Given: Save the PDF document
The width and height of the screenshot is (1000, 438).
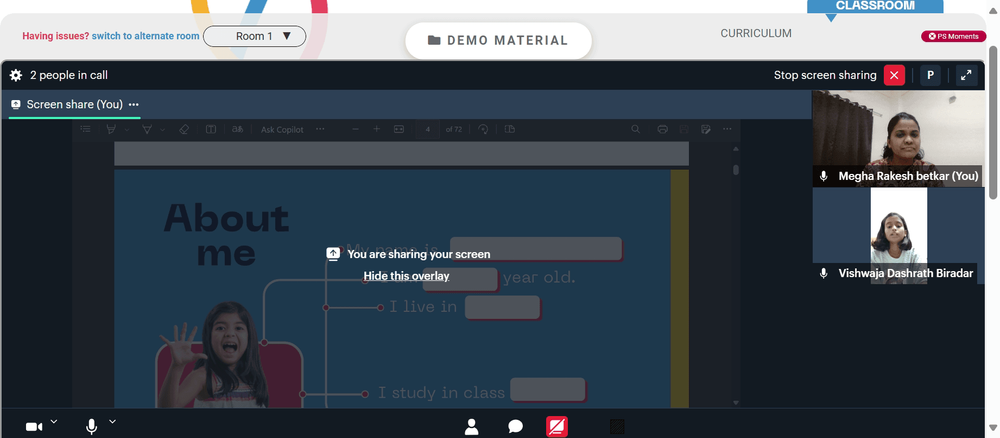Looking at the screenshot, I should click(x=684, y=129).
